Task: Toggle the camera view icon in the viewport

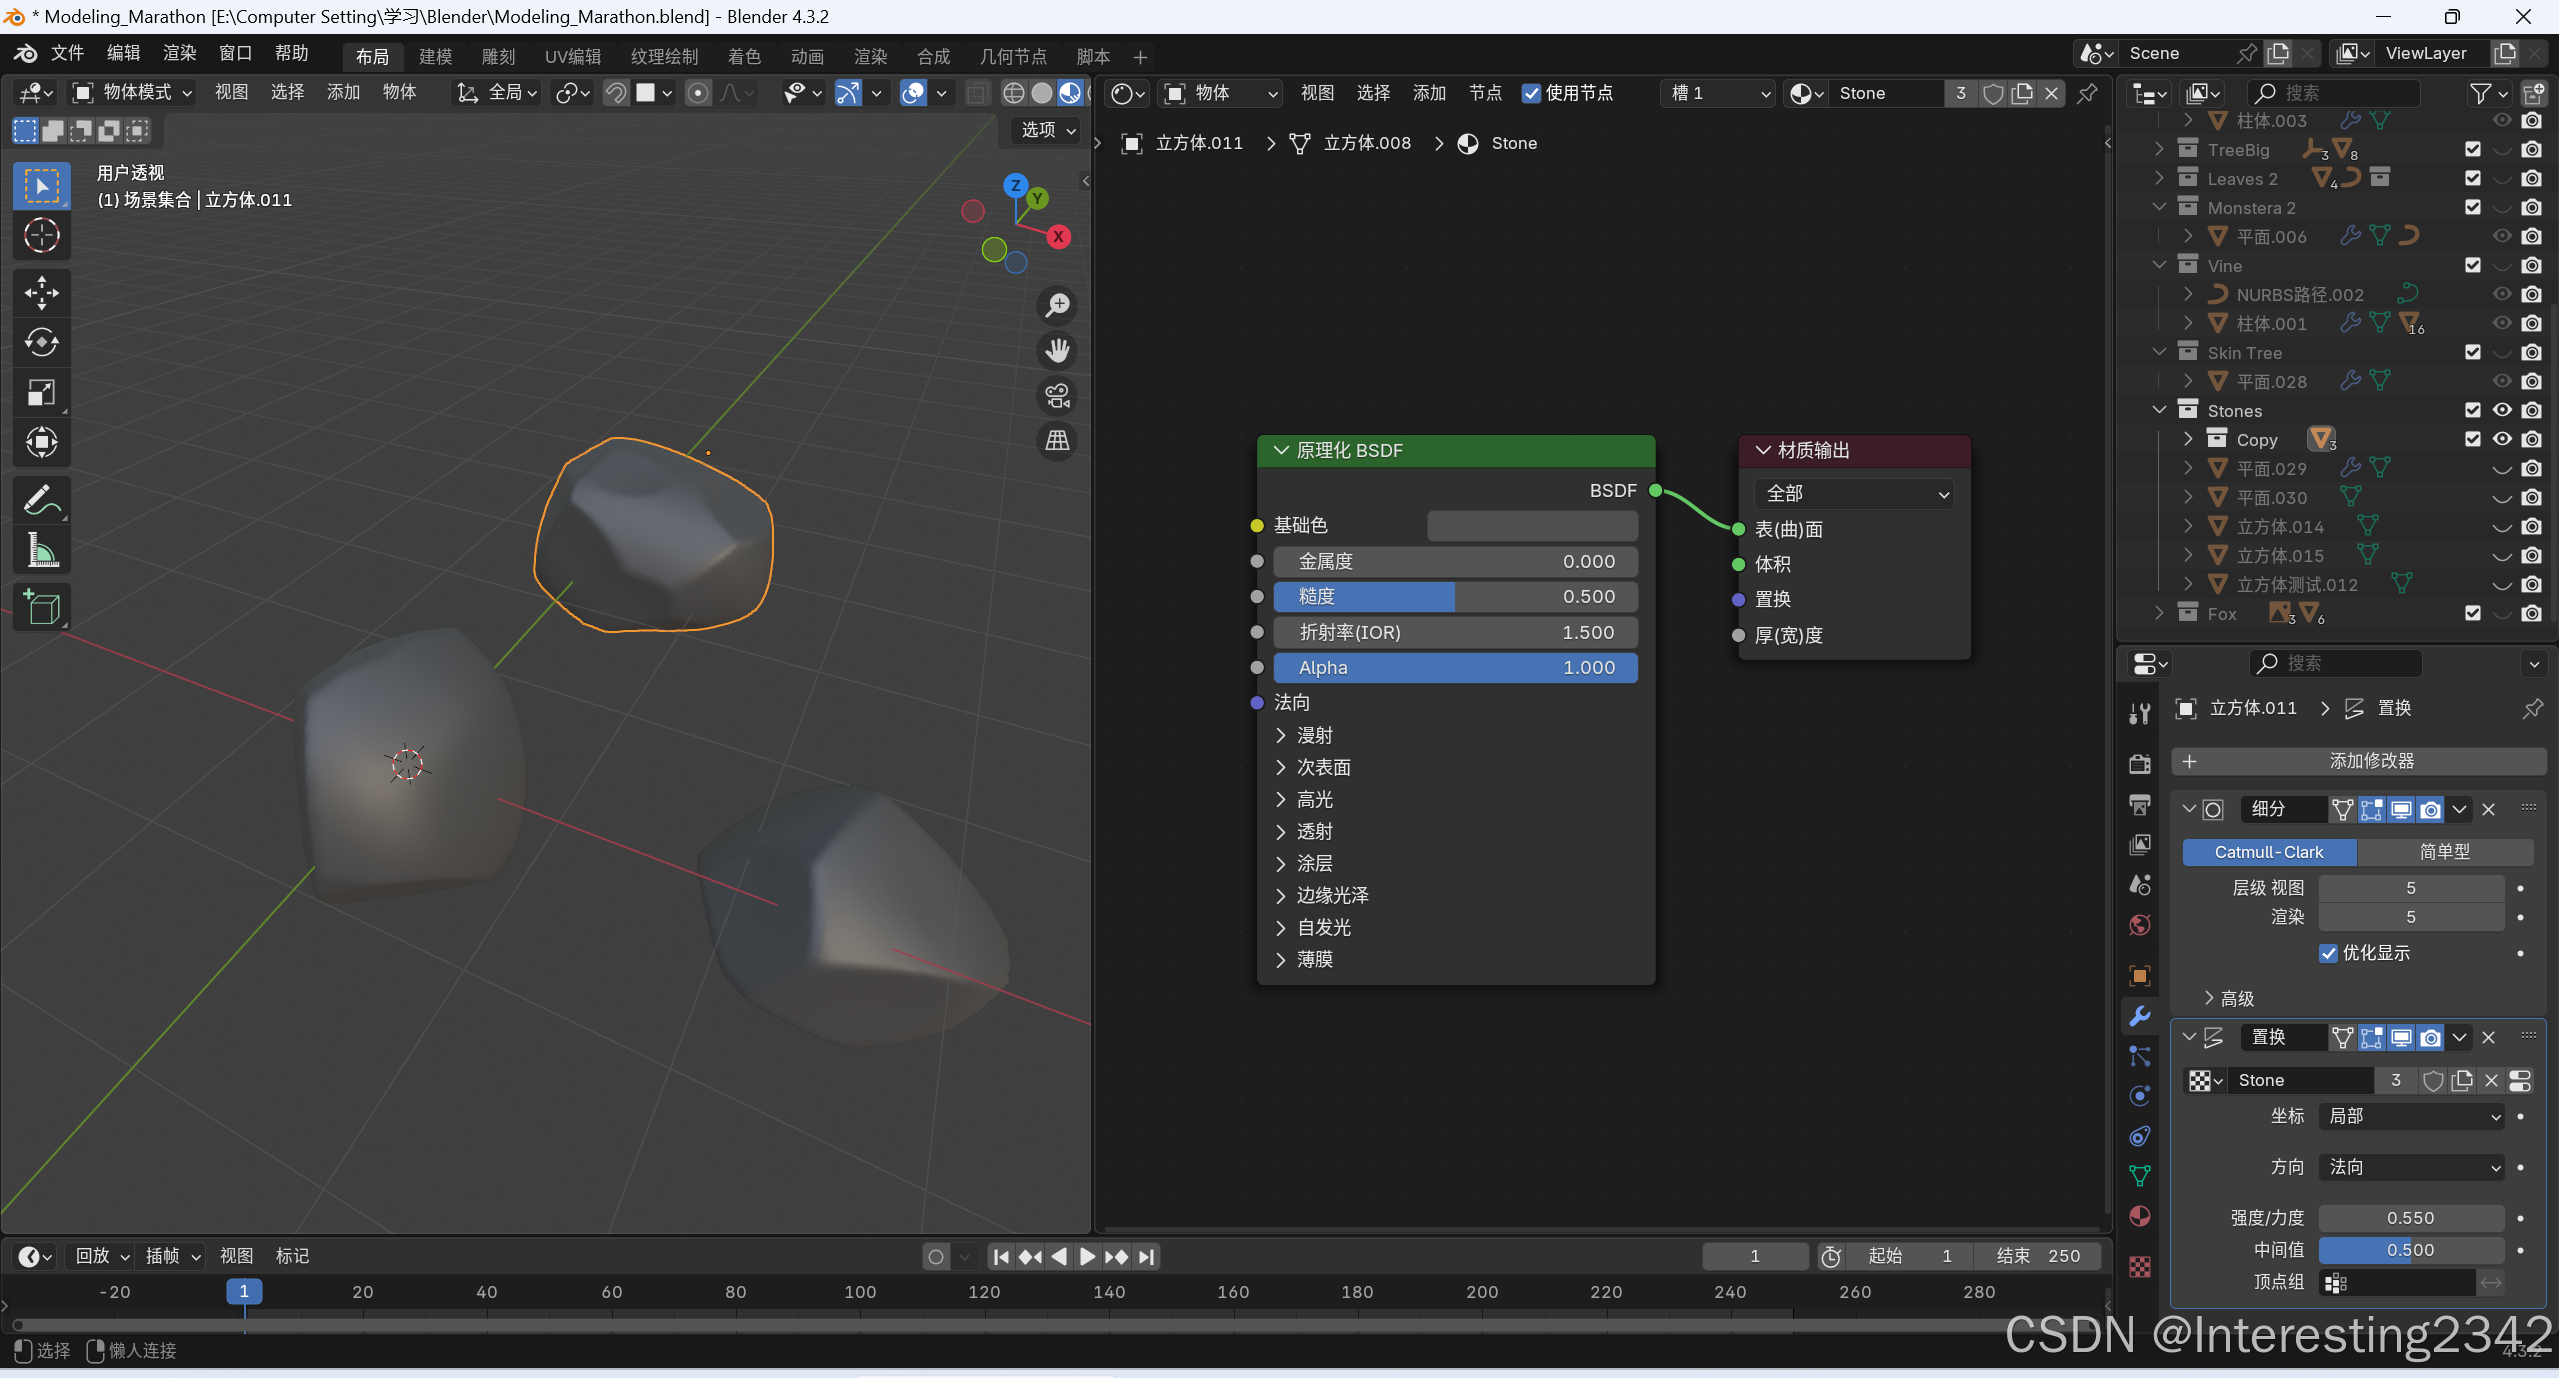Action: point(1057,395)
